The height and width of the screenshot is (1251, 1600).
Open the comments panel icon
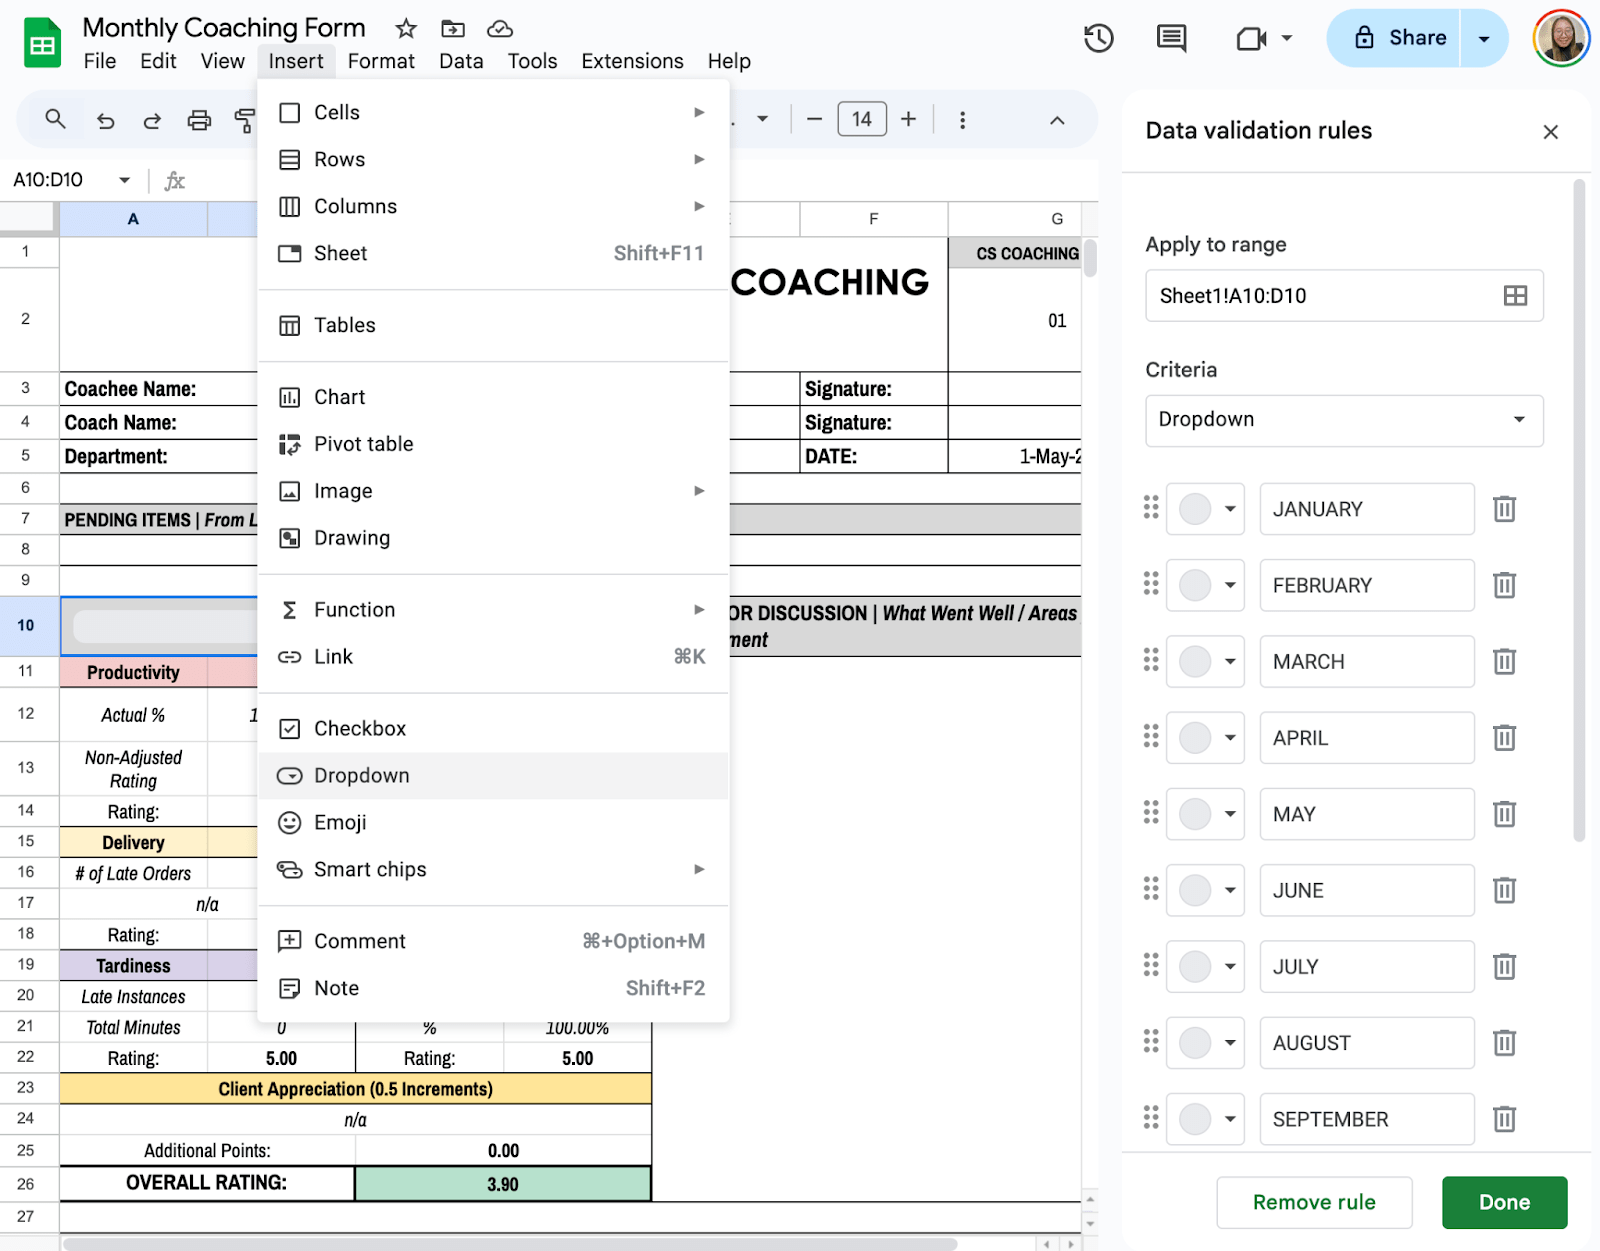(x=1171, y=39)
